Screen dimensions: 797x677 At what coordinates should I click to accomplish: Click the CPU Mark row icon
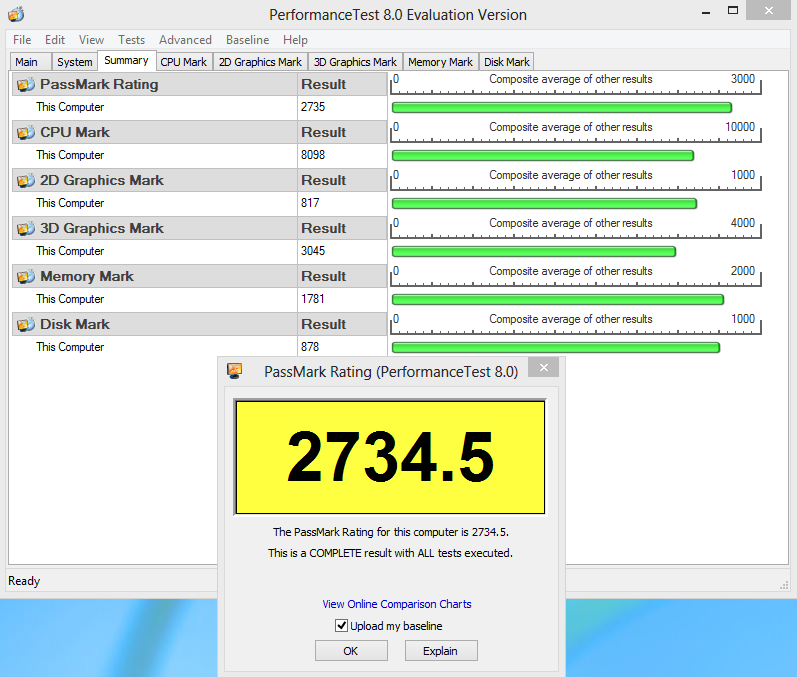(26, 133)
